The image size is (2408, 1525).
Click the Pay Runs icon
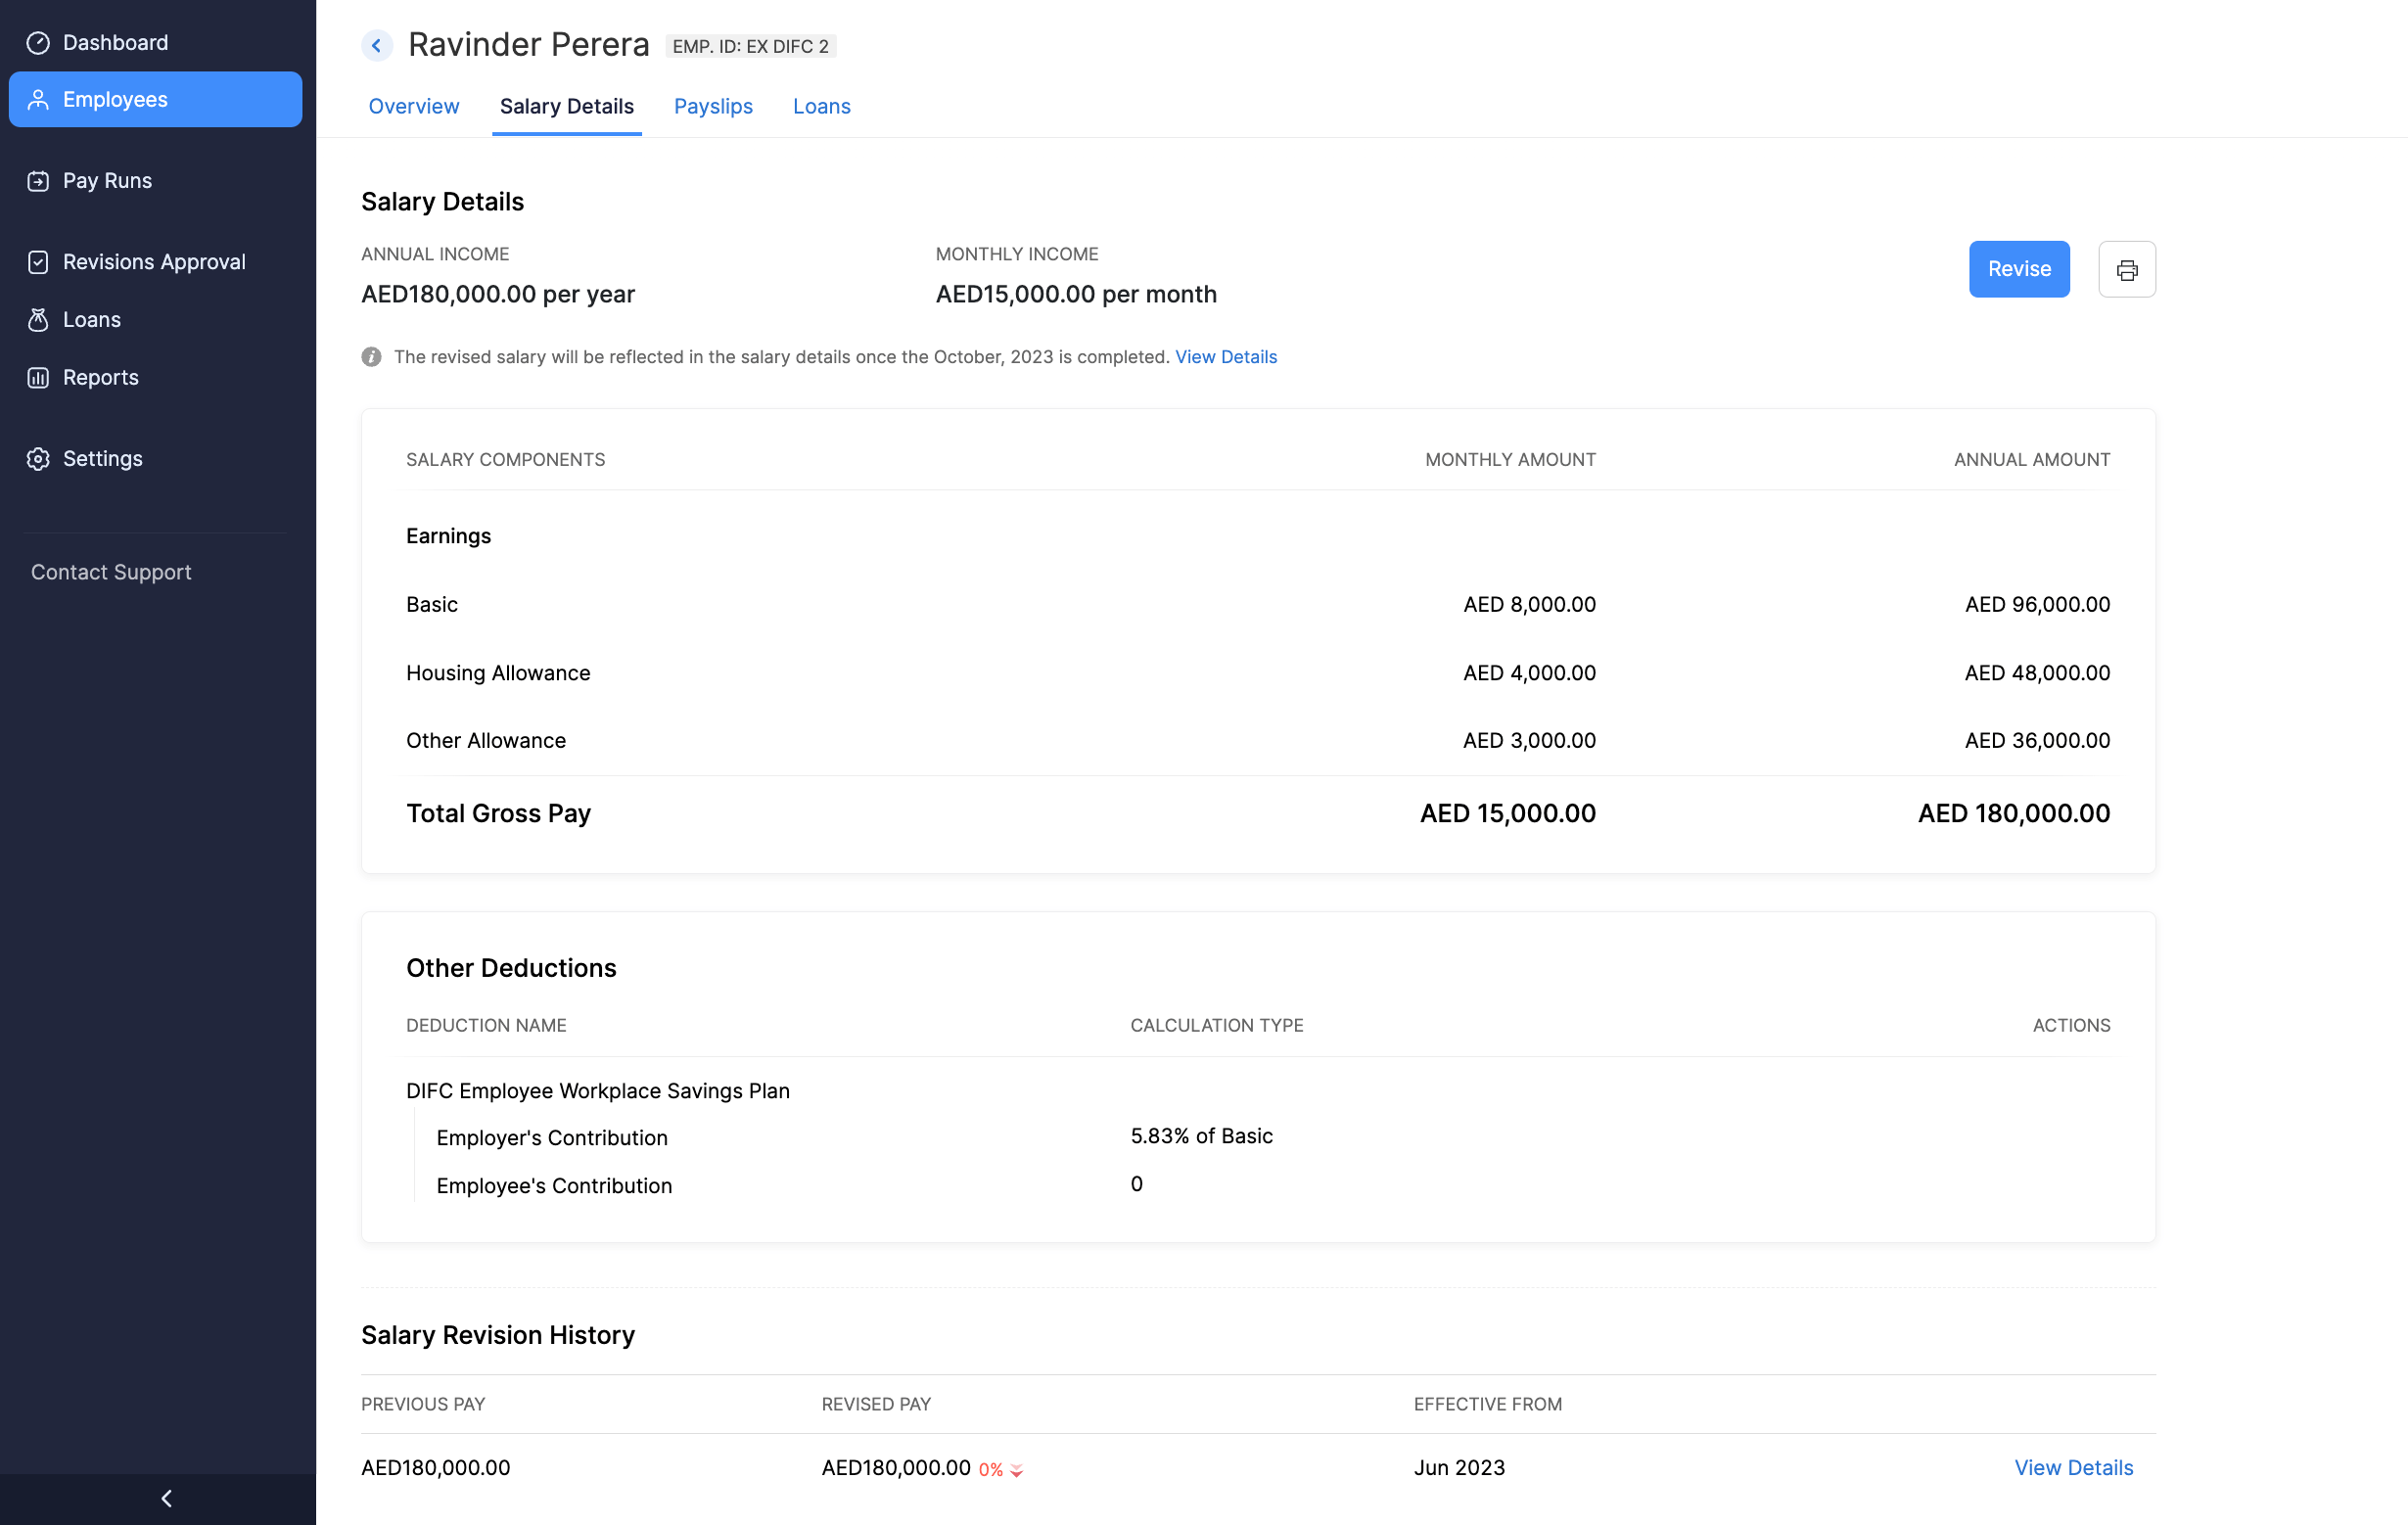[x=38, y=181]
